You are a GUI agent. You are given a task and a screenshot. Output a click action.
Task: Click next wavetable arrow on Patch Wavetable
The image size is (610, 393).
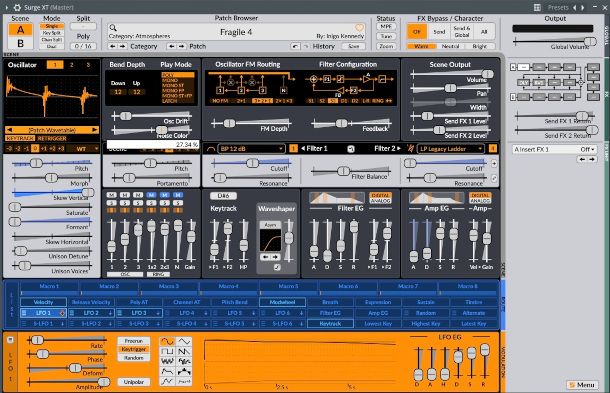pos(95,130)
